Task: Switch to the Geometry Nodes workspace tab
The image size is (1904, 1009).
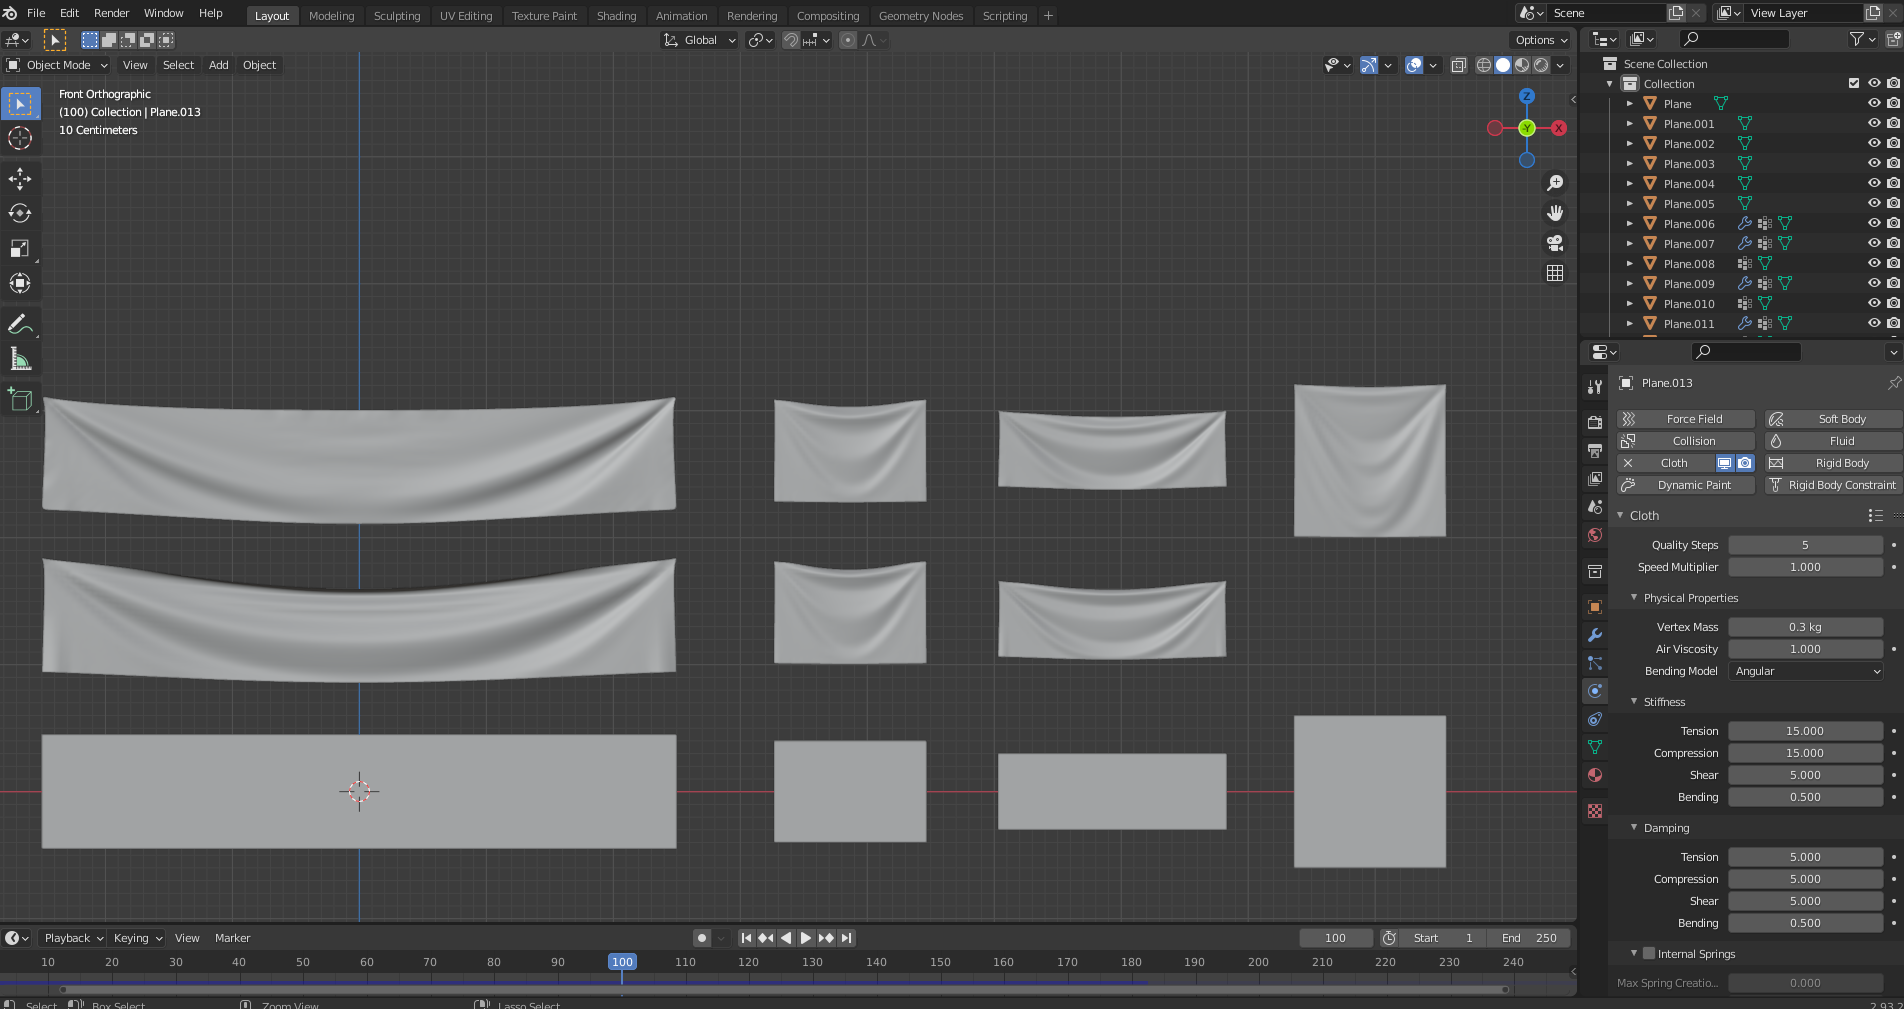Action: (921, 16)
